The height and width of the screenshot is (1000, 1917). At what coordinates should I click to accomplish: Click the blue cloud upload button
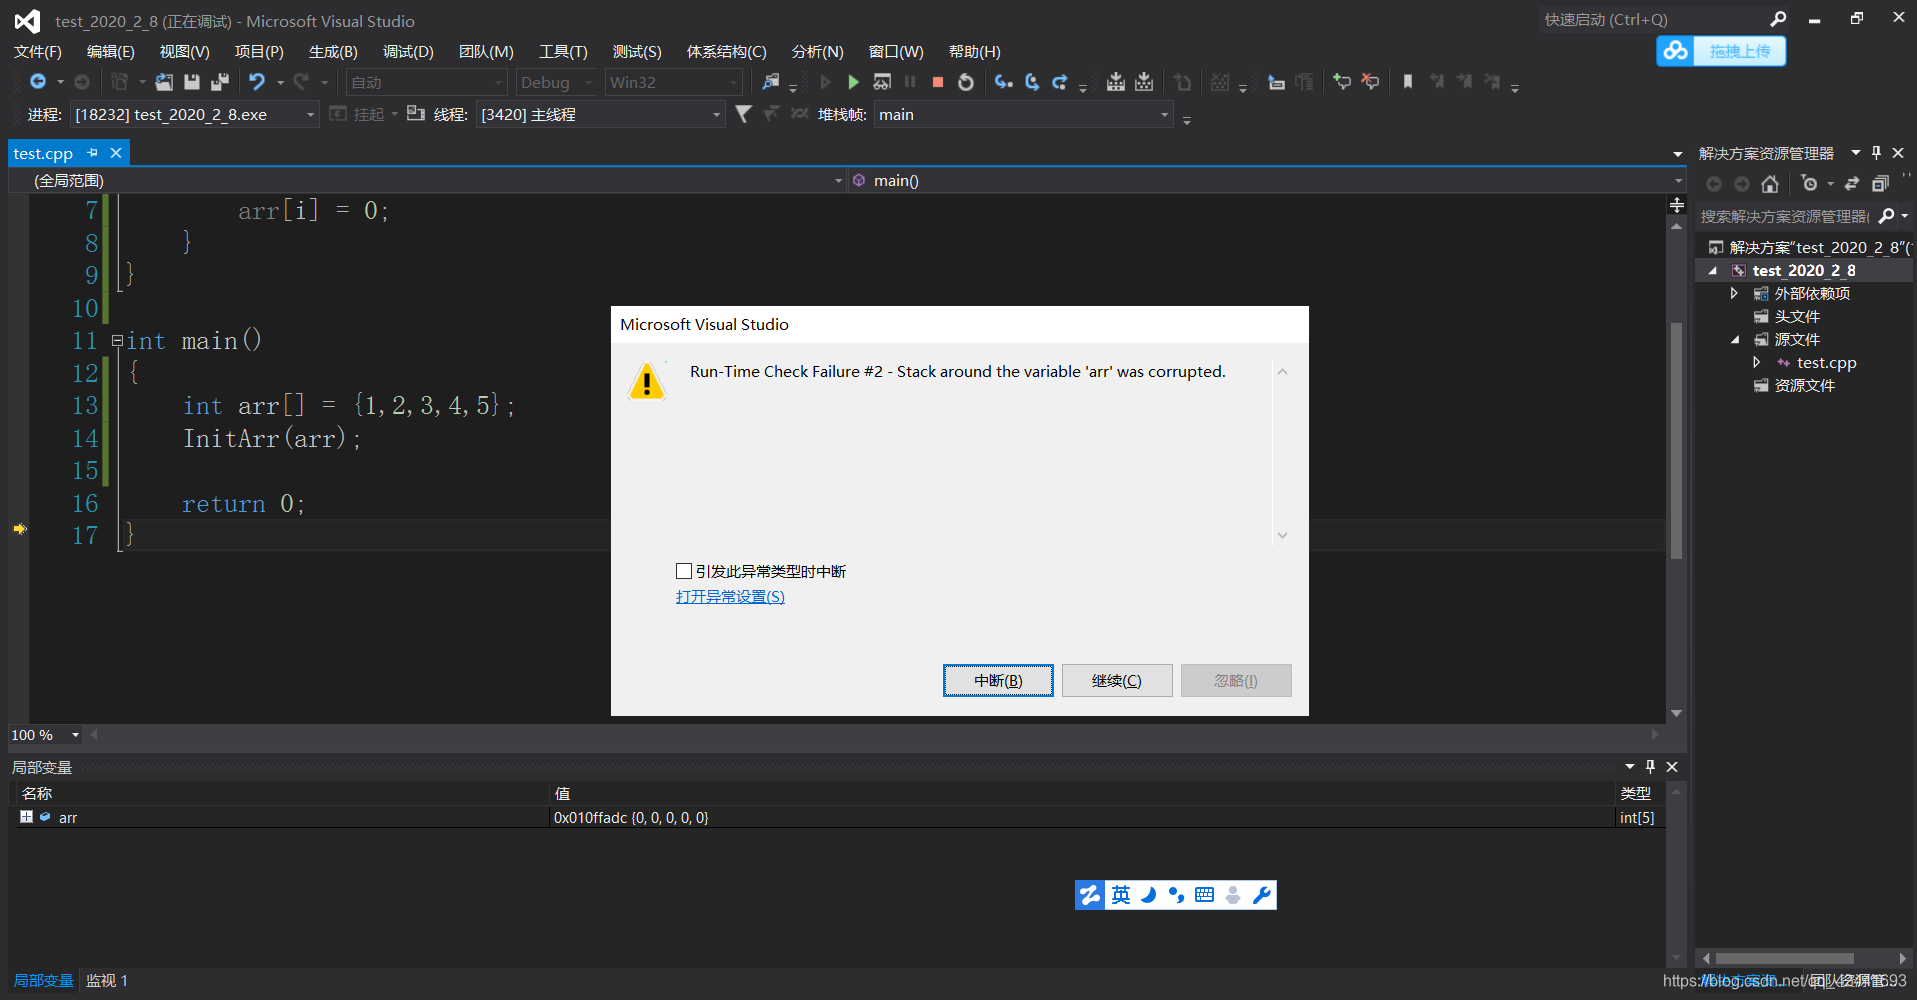coord(1721,51)
